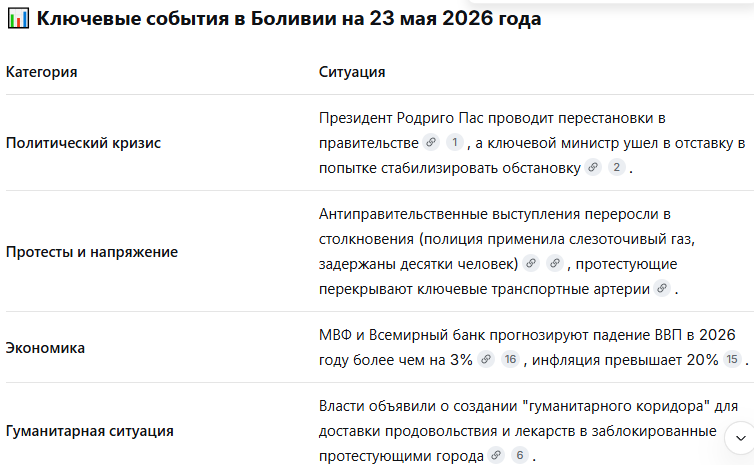754x465 pixels.
Task: Select the 'Экономика' row label
Action: [x=45, y=348]
